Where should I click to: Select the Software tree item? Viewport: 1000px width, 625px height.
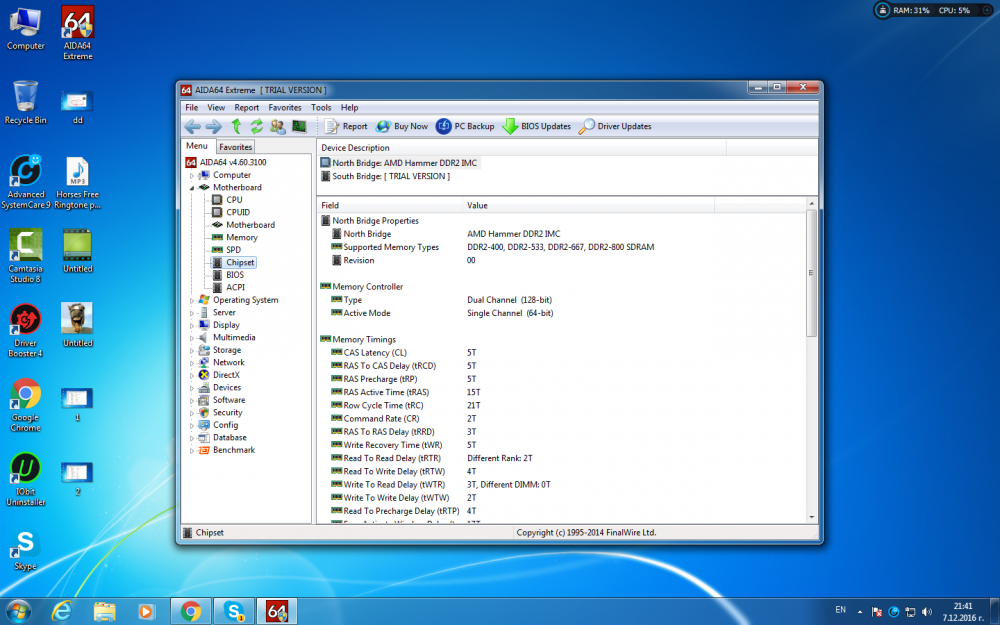[228, 400]
